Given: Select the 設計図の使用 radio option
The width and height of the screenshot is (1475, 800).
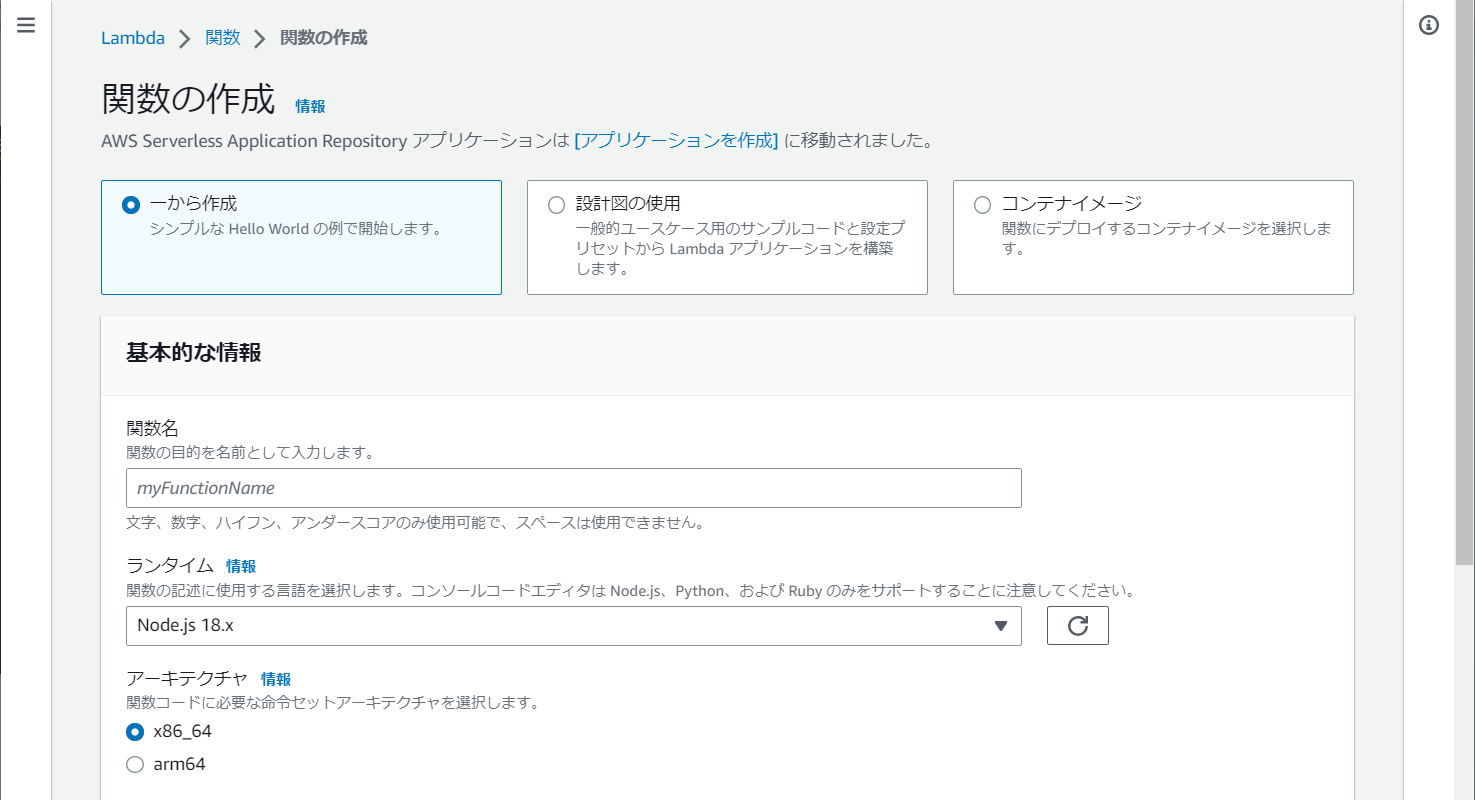Looking at the screenshot, I should coord(556,205).
